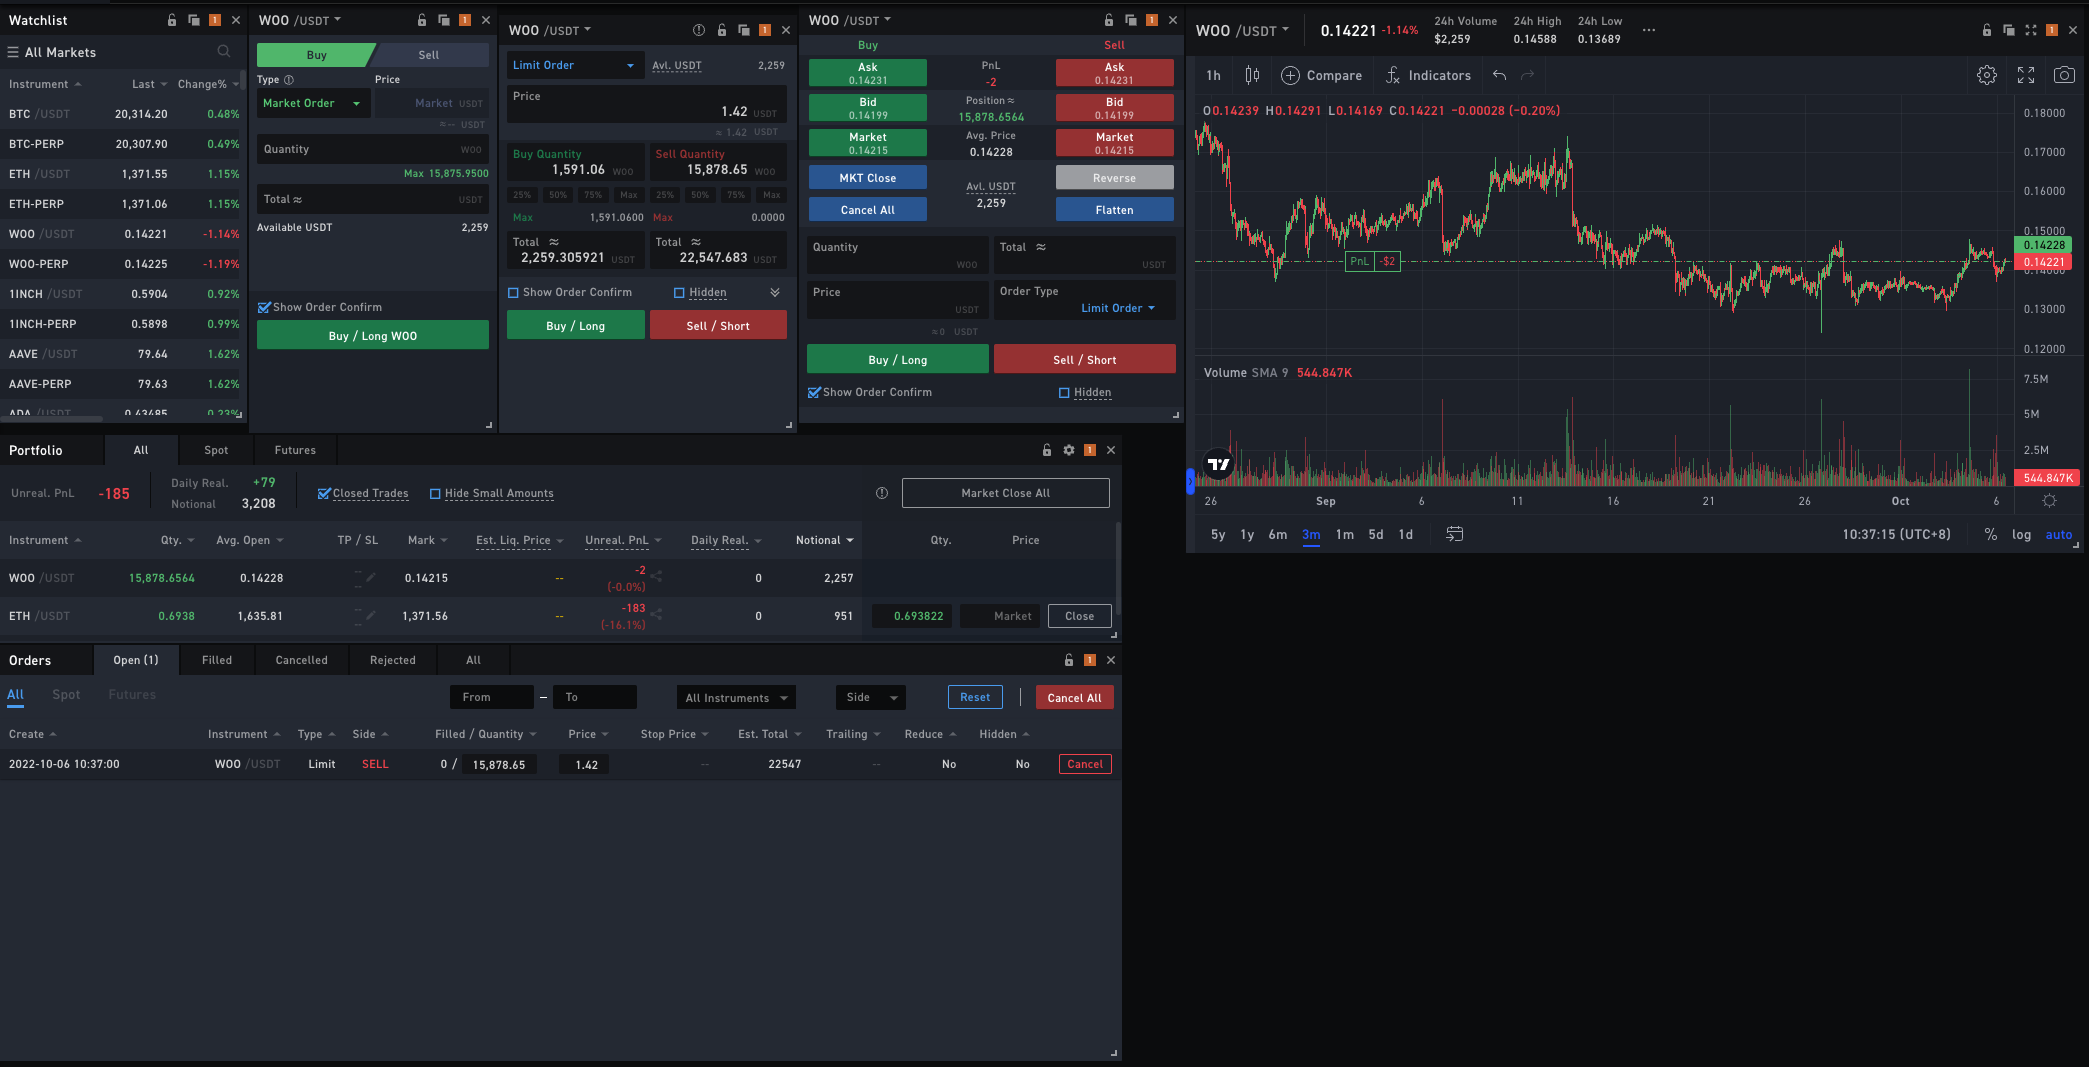Open the Filled orders tab
The image size is (2089, 1067).
point(217,660)
